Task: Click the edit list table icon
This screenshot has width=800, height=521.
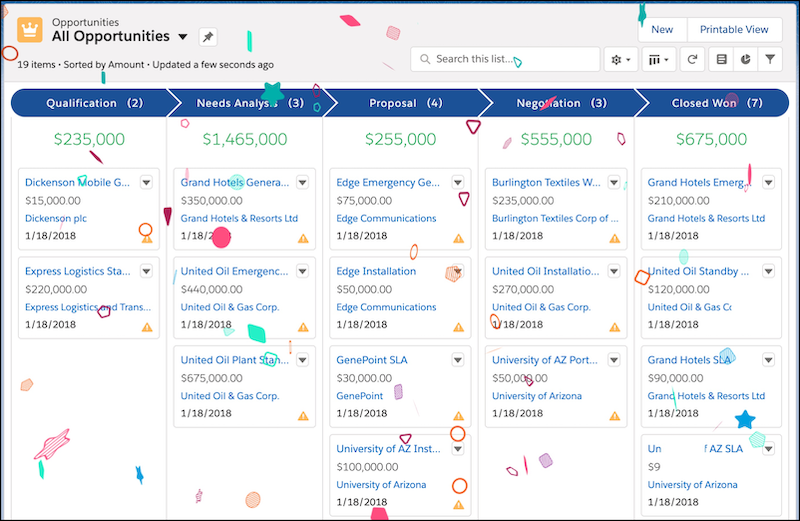Action: point(721,60)
